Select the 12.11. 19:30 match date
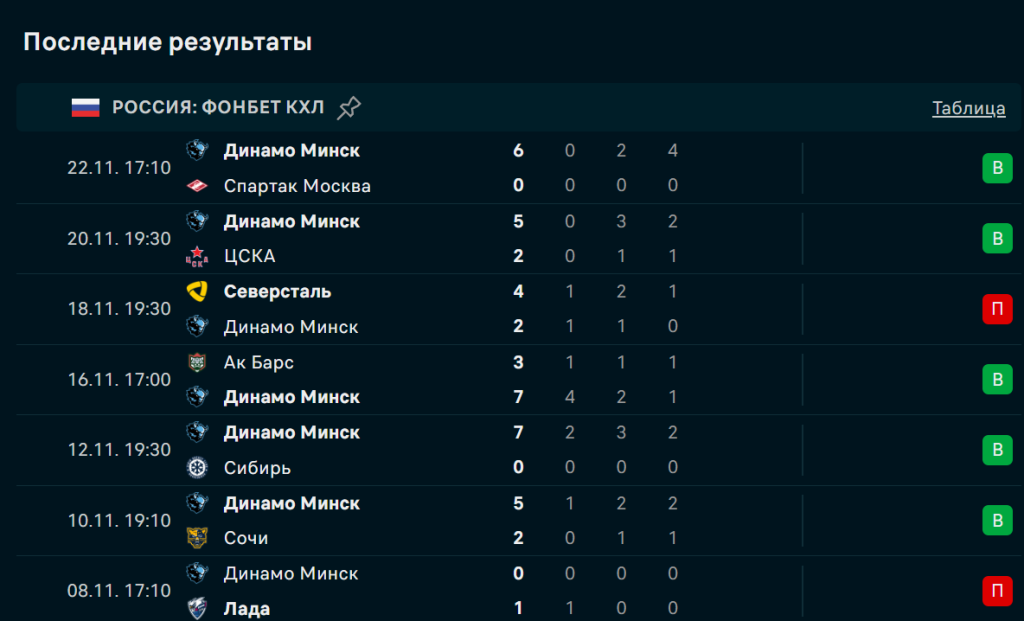 (x=119, y=450)
